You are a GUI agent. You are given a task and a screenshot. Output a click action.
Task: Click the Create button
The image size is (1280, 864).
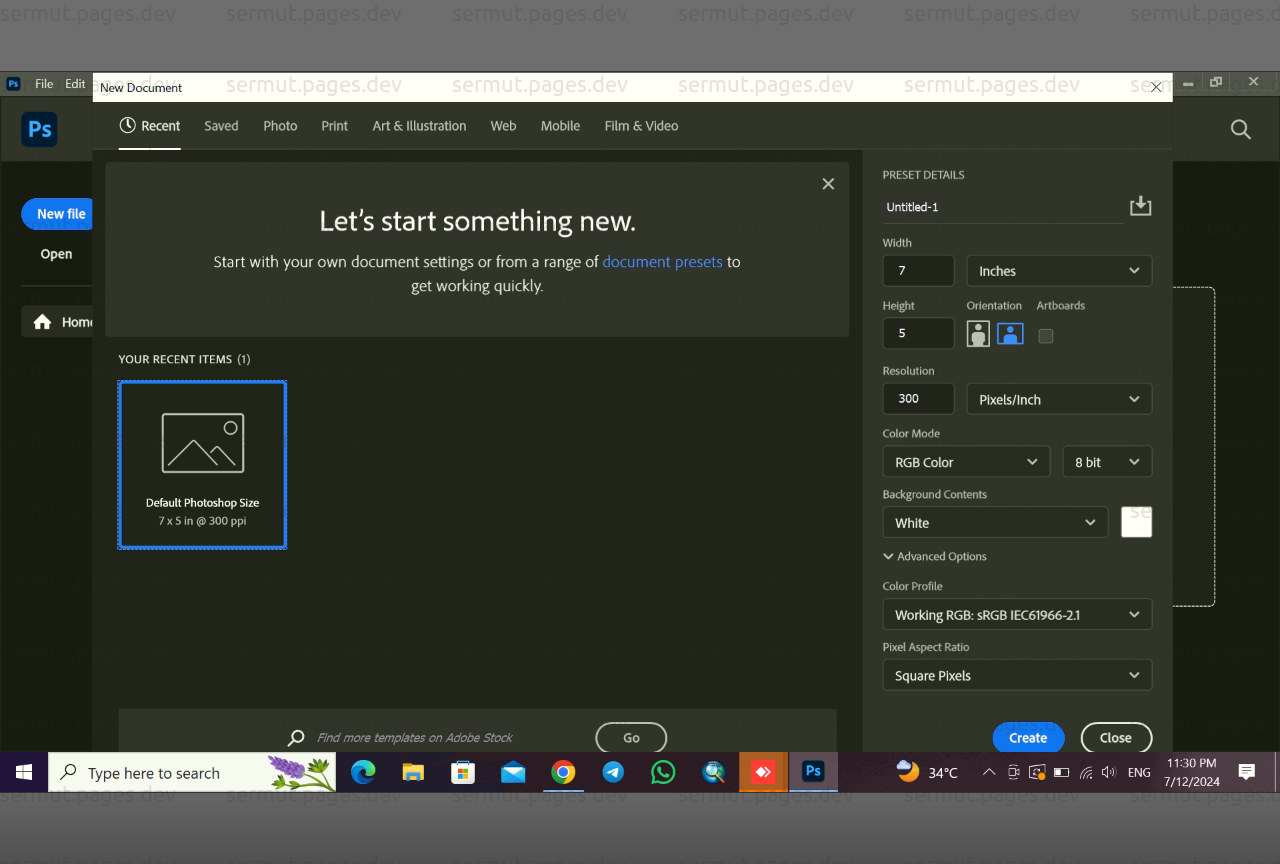pyautogui.click(x=1028, y=737)
